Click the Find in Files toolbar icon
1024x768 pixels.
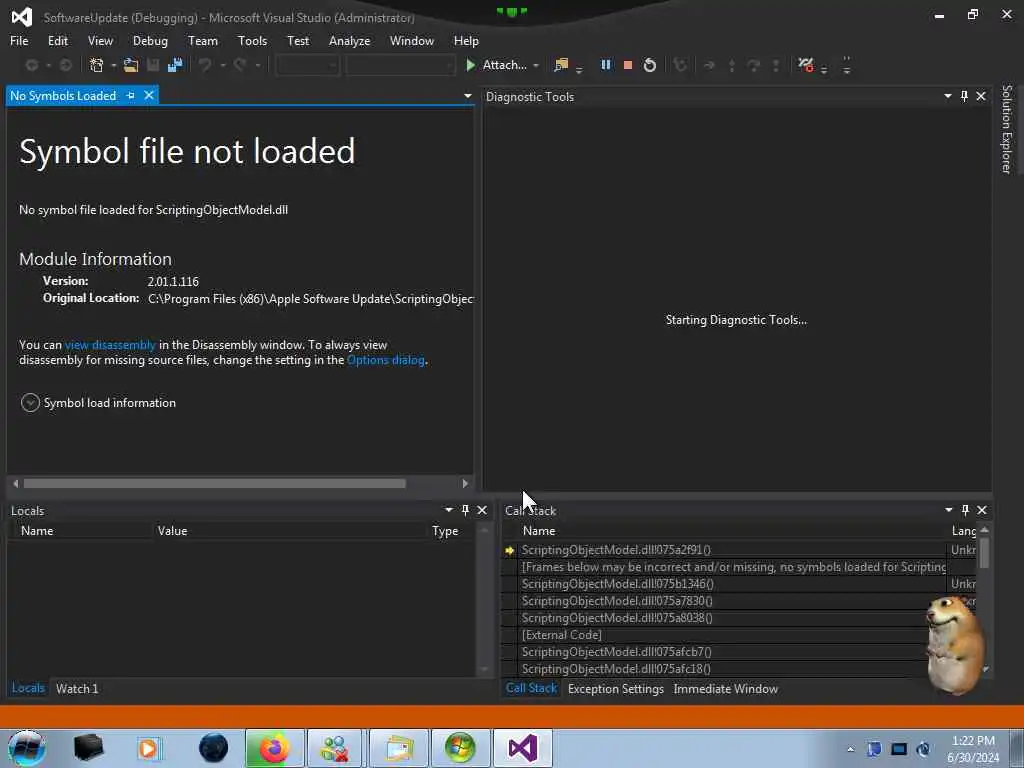(x=561, y=65)
